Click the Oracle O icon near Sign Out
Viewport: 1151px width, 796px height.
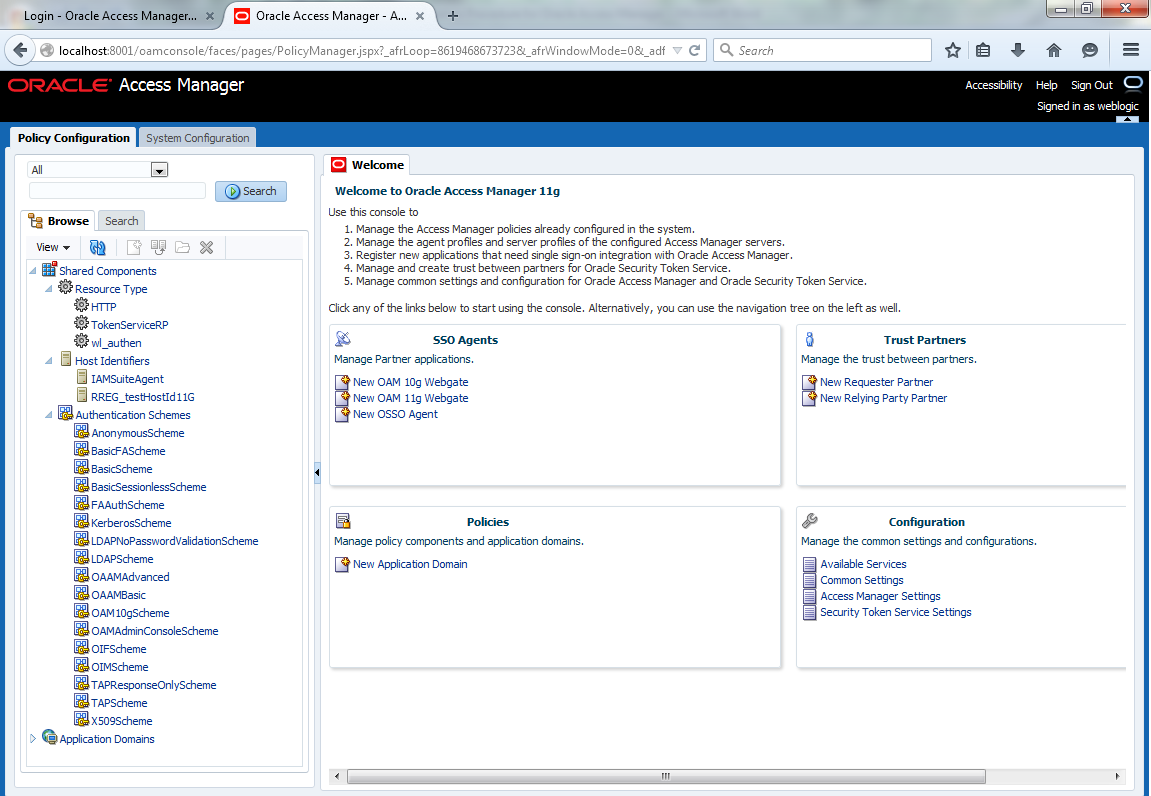[x=1133, y=83]
